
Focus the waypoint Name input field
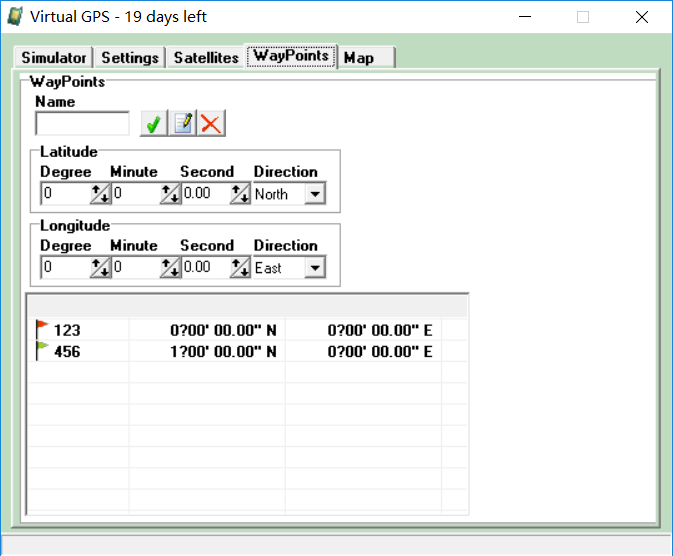pos(82,124)
